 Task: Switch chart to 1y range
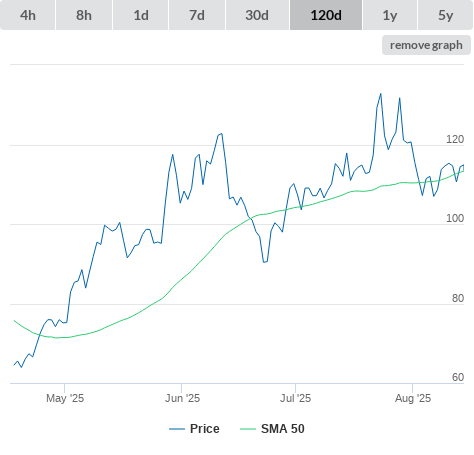click(x=390, y=15)
